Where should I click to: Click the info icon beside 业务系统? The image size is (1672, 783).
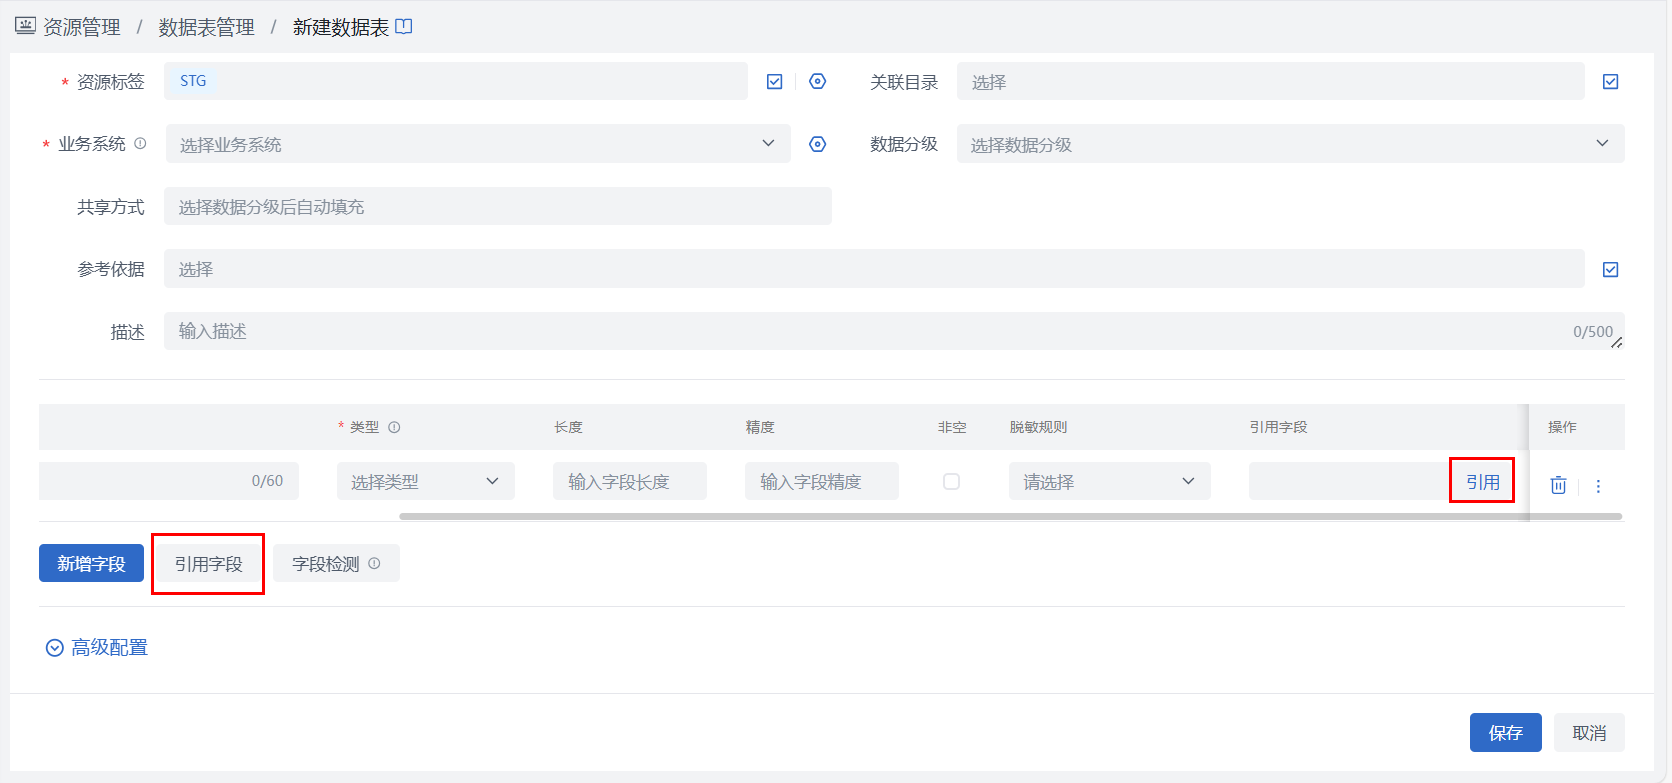click(x=140, y=143)
